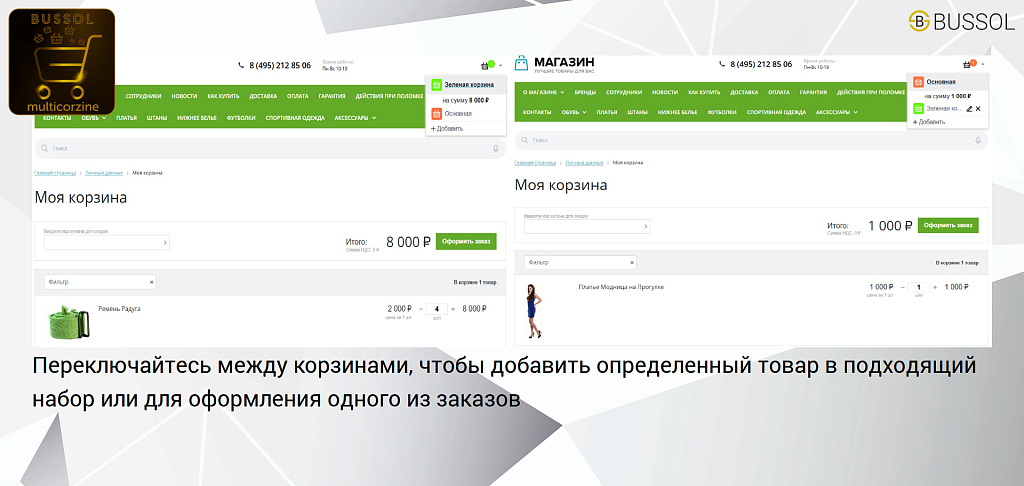
Task: Decrease quantity of Платье Модница на Прогулке
Action: click(903, 287)
